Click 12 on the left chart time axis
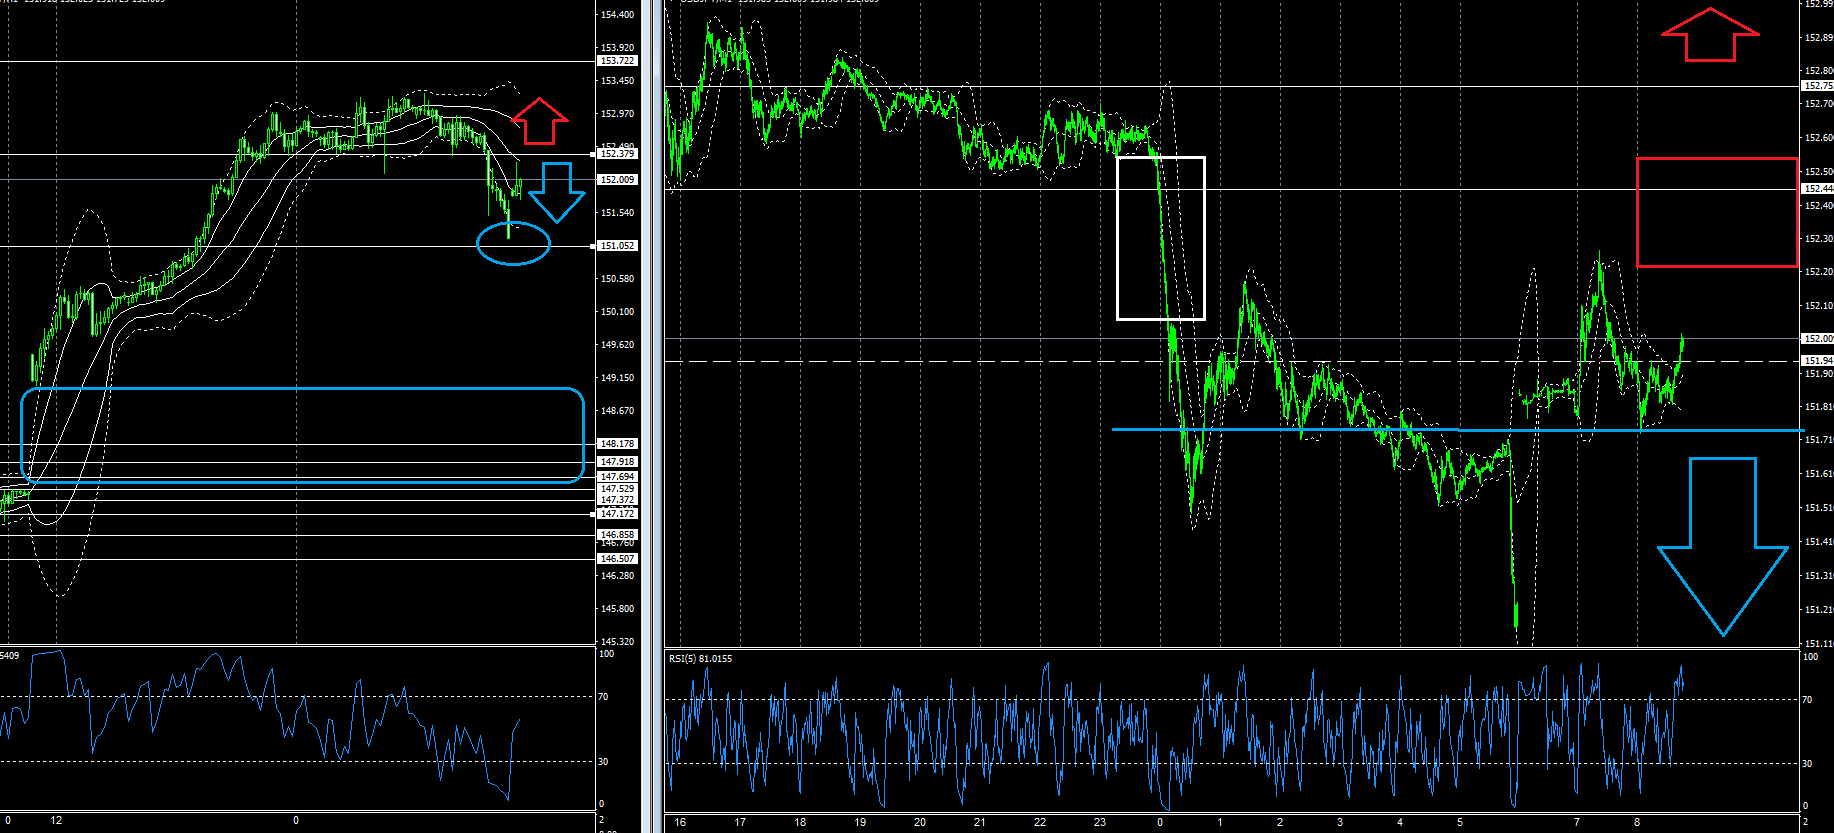 (56, 820)
